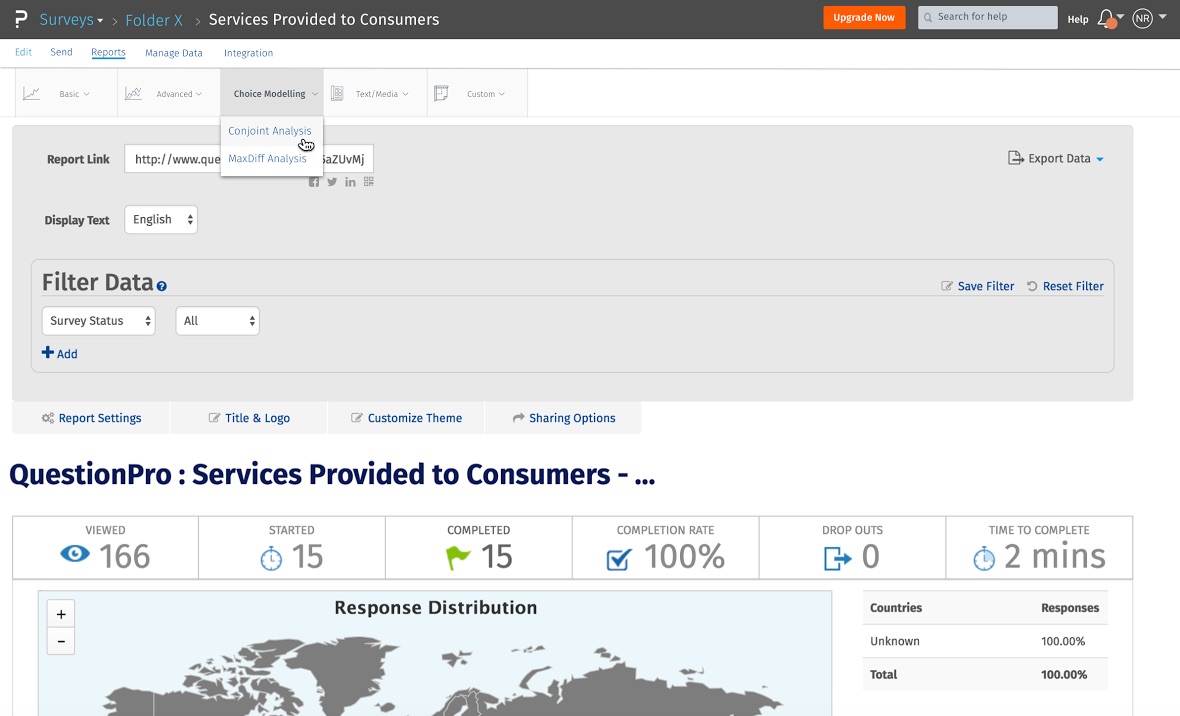This screenshot has height=716, width=1180.
Task: Click Save Filter
Action: pos(978,286)
